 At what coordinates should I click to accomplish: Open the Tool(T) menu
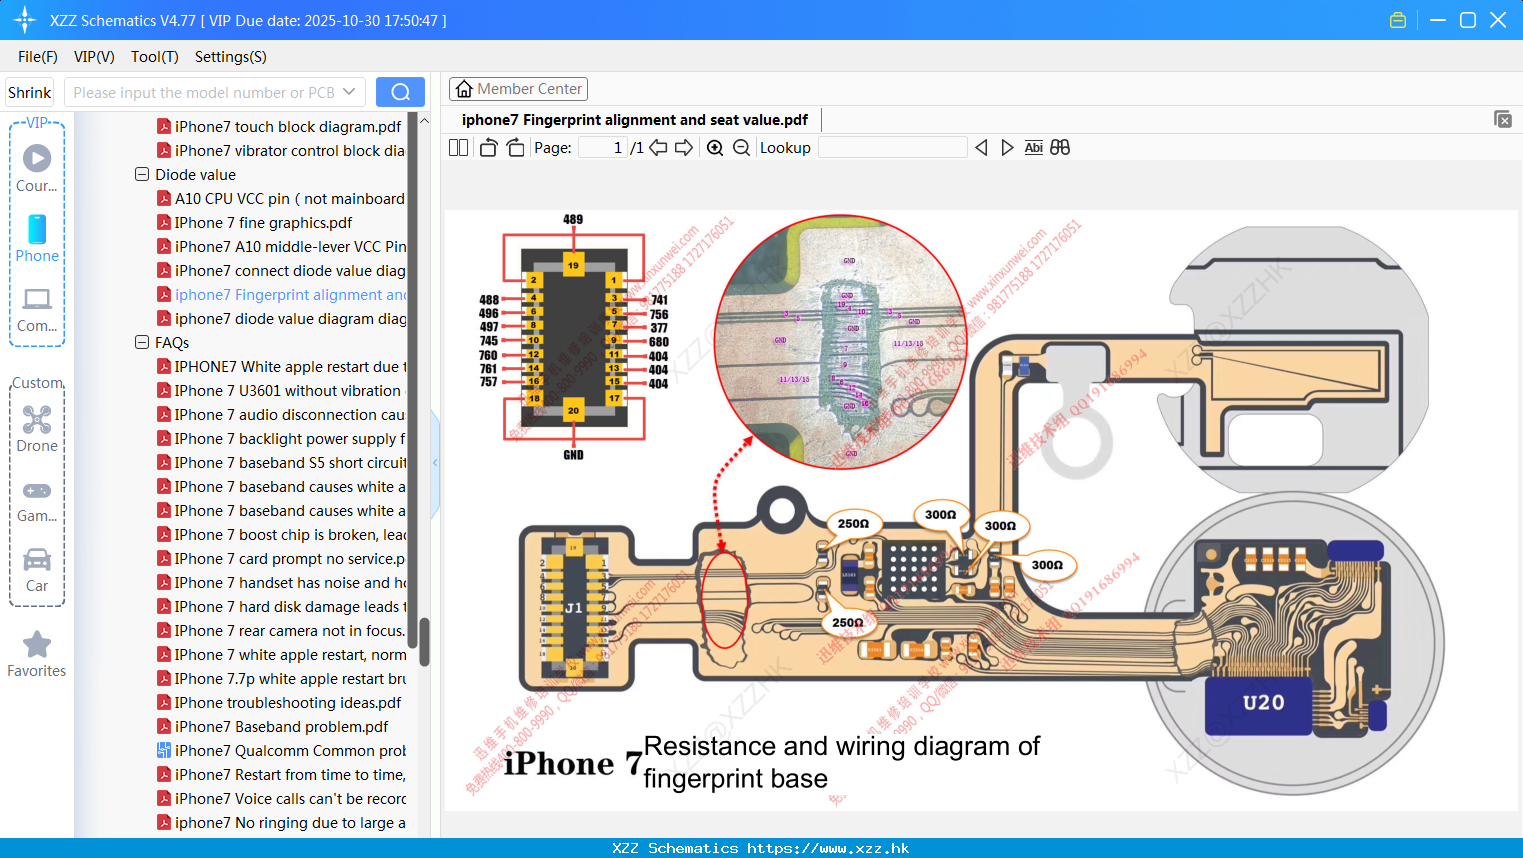click(155, 57)
